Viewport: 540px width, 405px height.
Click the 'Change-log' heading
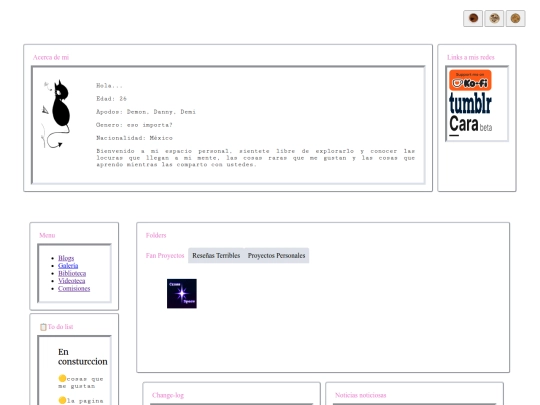(168, 395)
